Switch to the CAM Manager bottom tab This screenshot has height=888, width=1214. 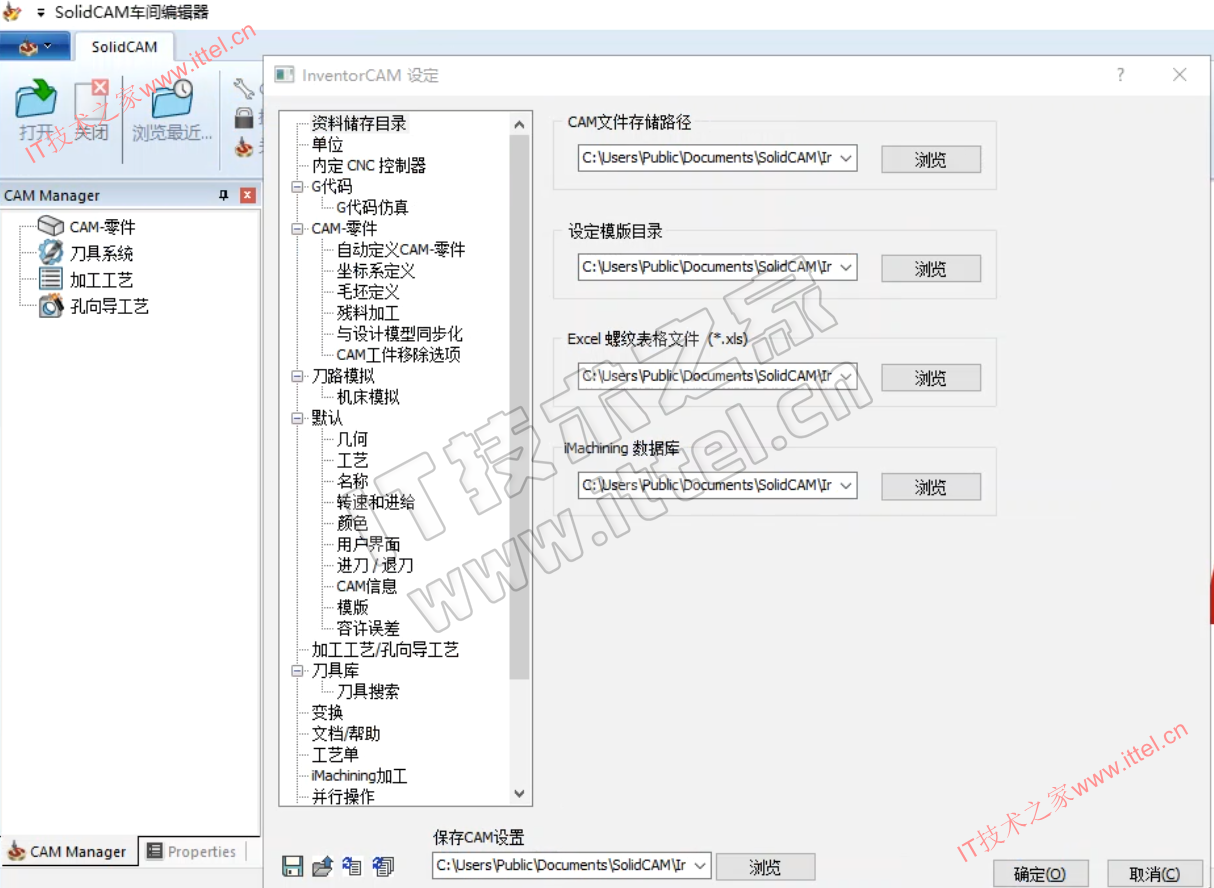pyautogui.click(x=68, y=851)
